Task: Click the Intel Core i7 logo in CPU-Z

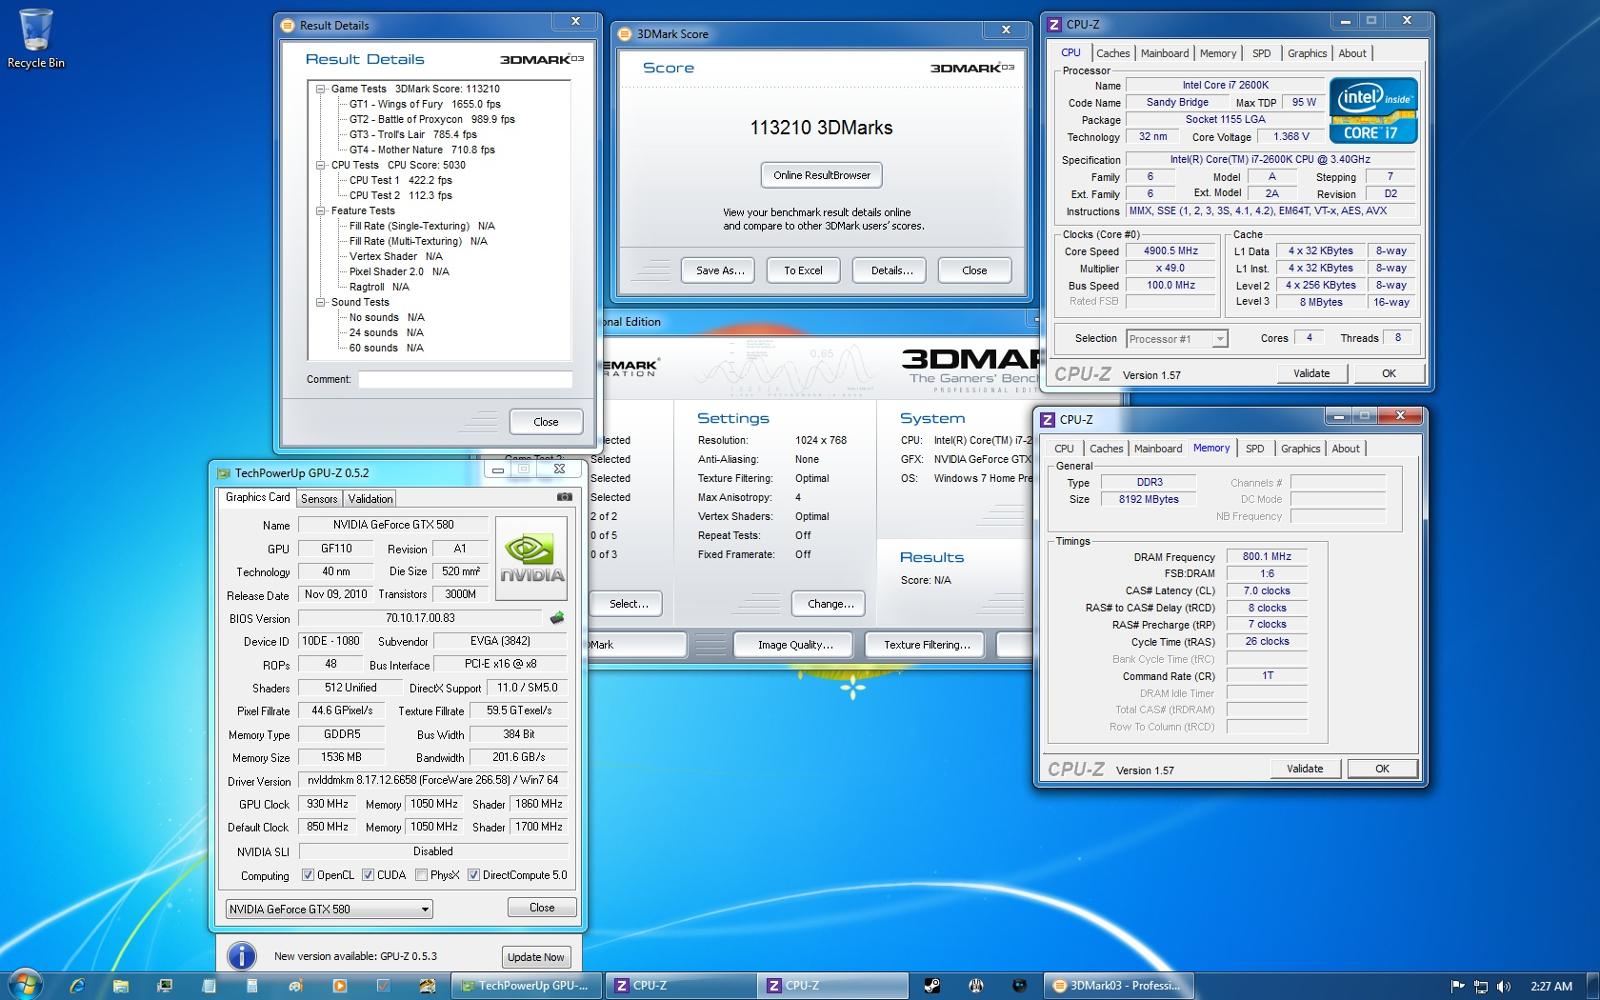Action: (1373, 110)
